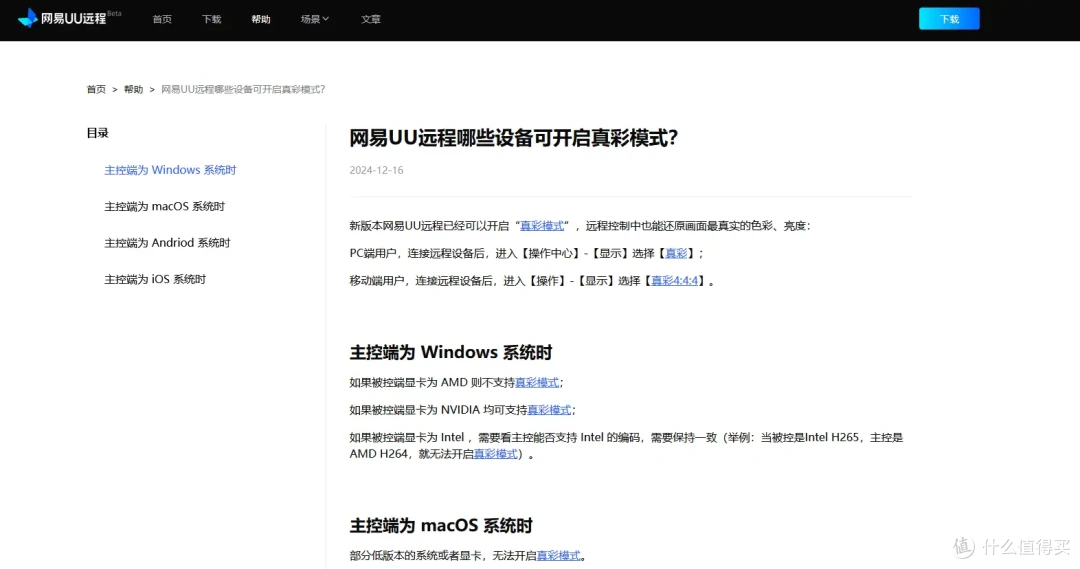Jump to 主控端为 iOS 系统时 in 目录
The width and height of the screenshot is (1080, 569).
155,280
